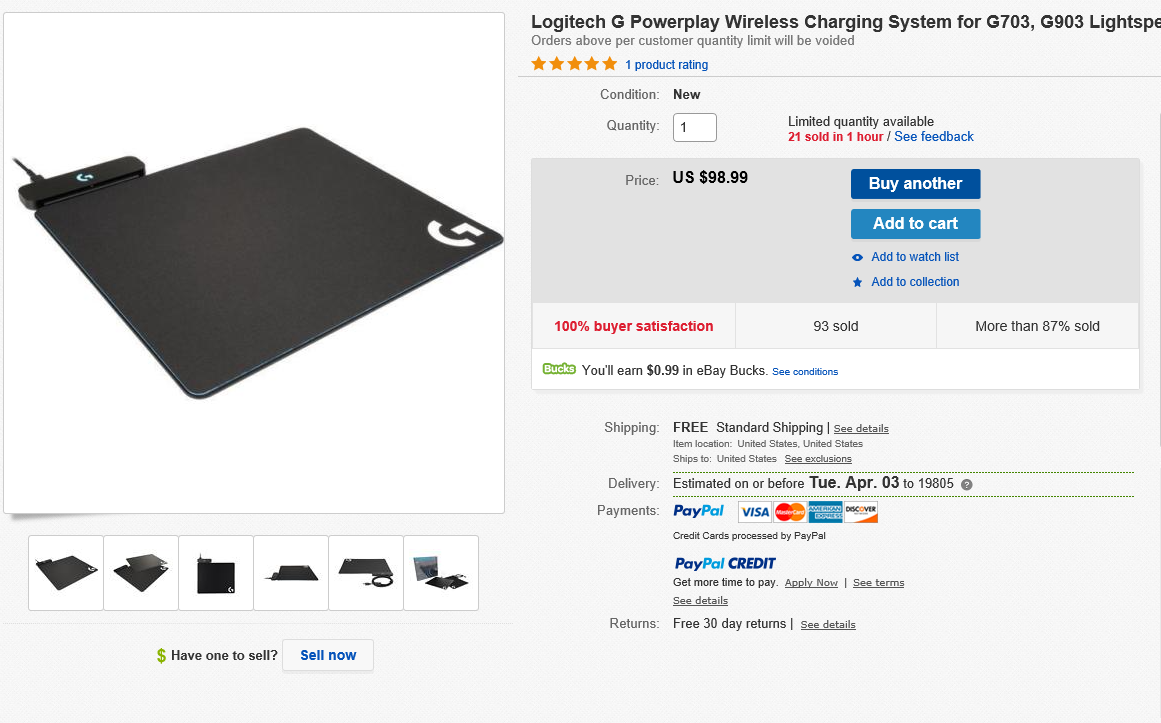
Task: Click the delivery help question mark icon
Action: click(x=966, y=484)
